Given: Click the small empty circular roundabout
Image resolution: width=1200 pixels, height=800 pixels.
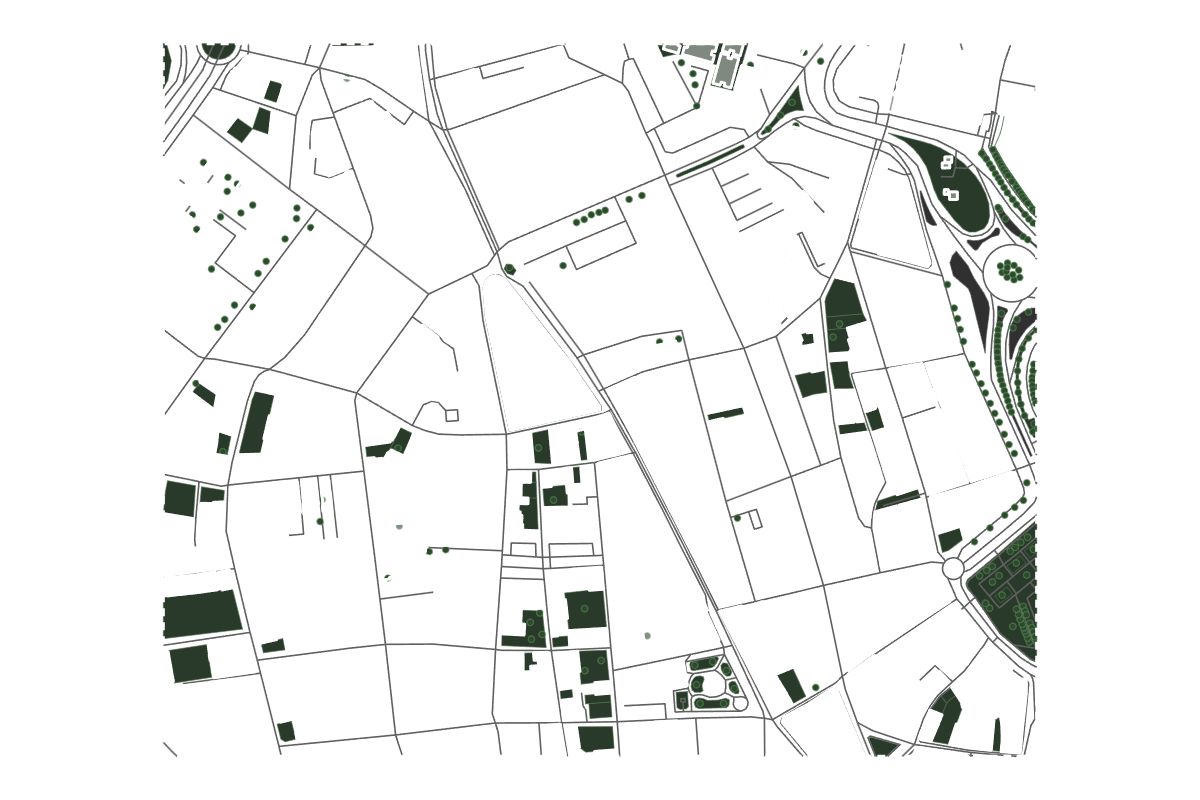Looking at the screenshot, I should 953,568.
